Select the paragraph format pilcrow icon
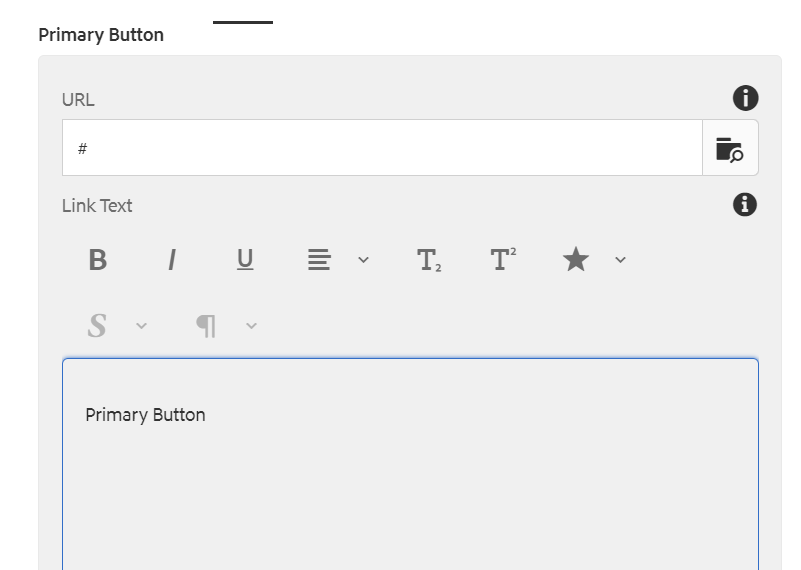Image resolution: width=801 pixels, height=570 pixels. [x=206, y=325]
